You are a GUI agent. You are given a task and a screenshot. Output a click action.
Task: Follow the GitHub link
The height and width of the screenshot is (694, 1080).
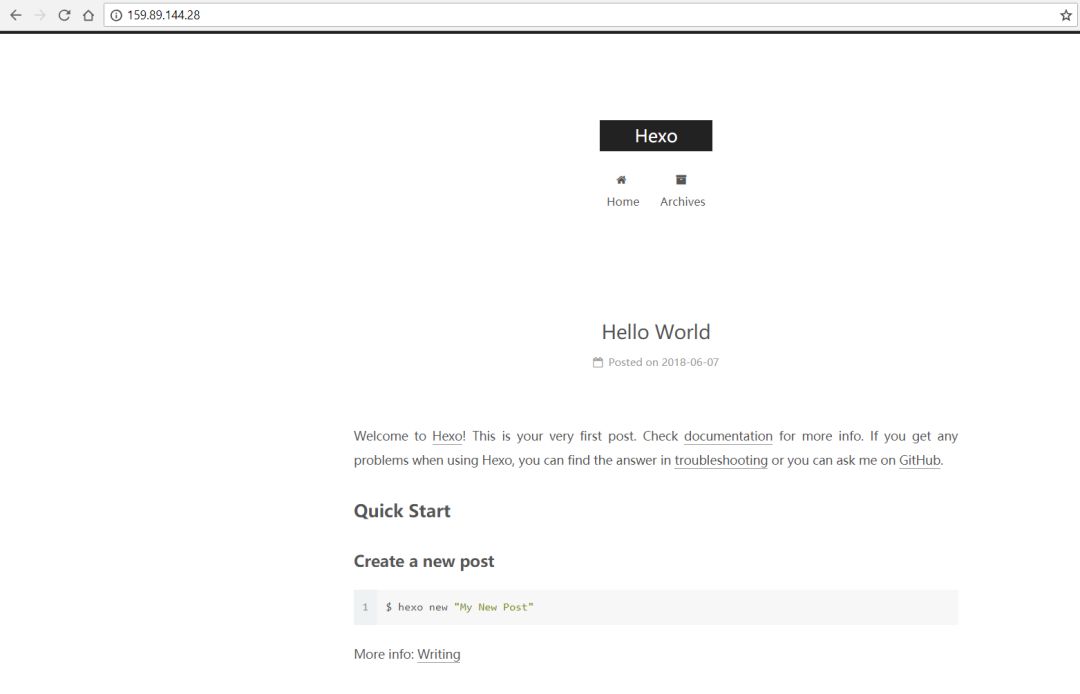click(x=920, y=460)
